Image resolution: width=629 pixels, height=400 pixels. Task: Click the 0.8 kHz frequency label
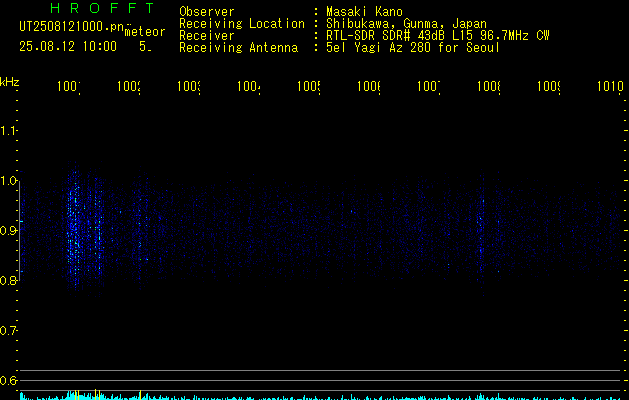pyautogui.click(x=9, y=280)
